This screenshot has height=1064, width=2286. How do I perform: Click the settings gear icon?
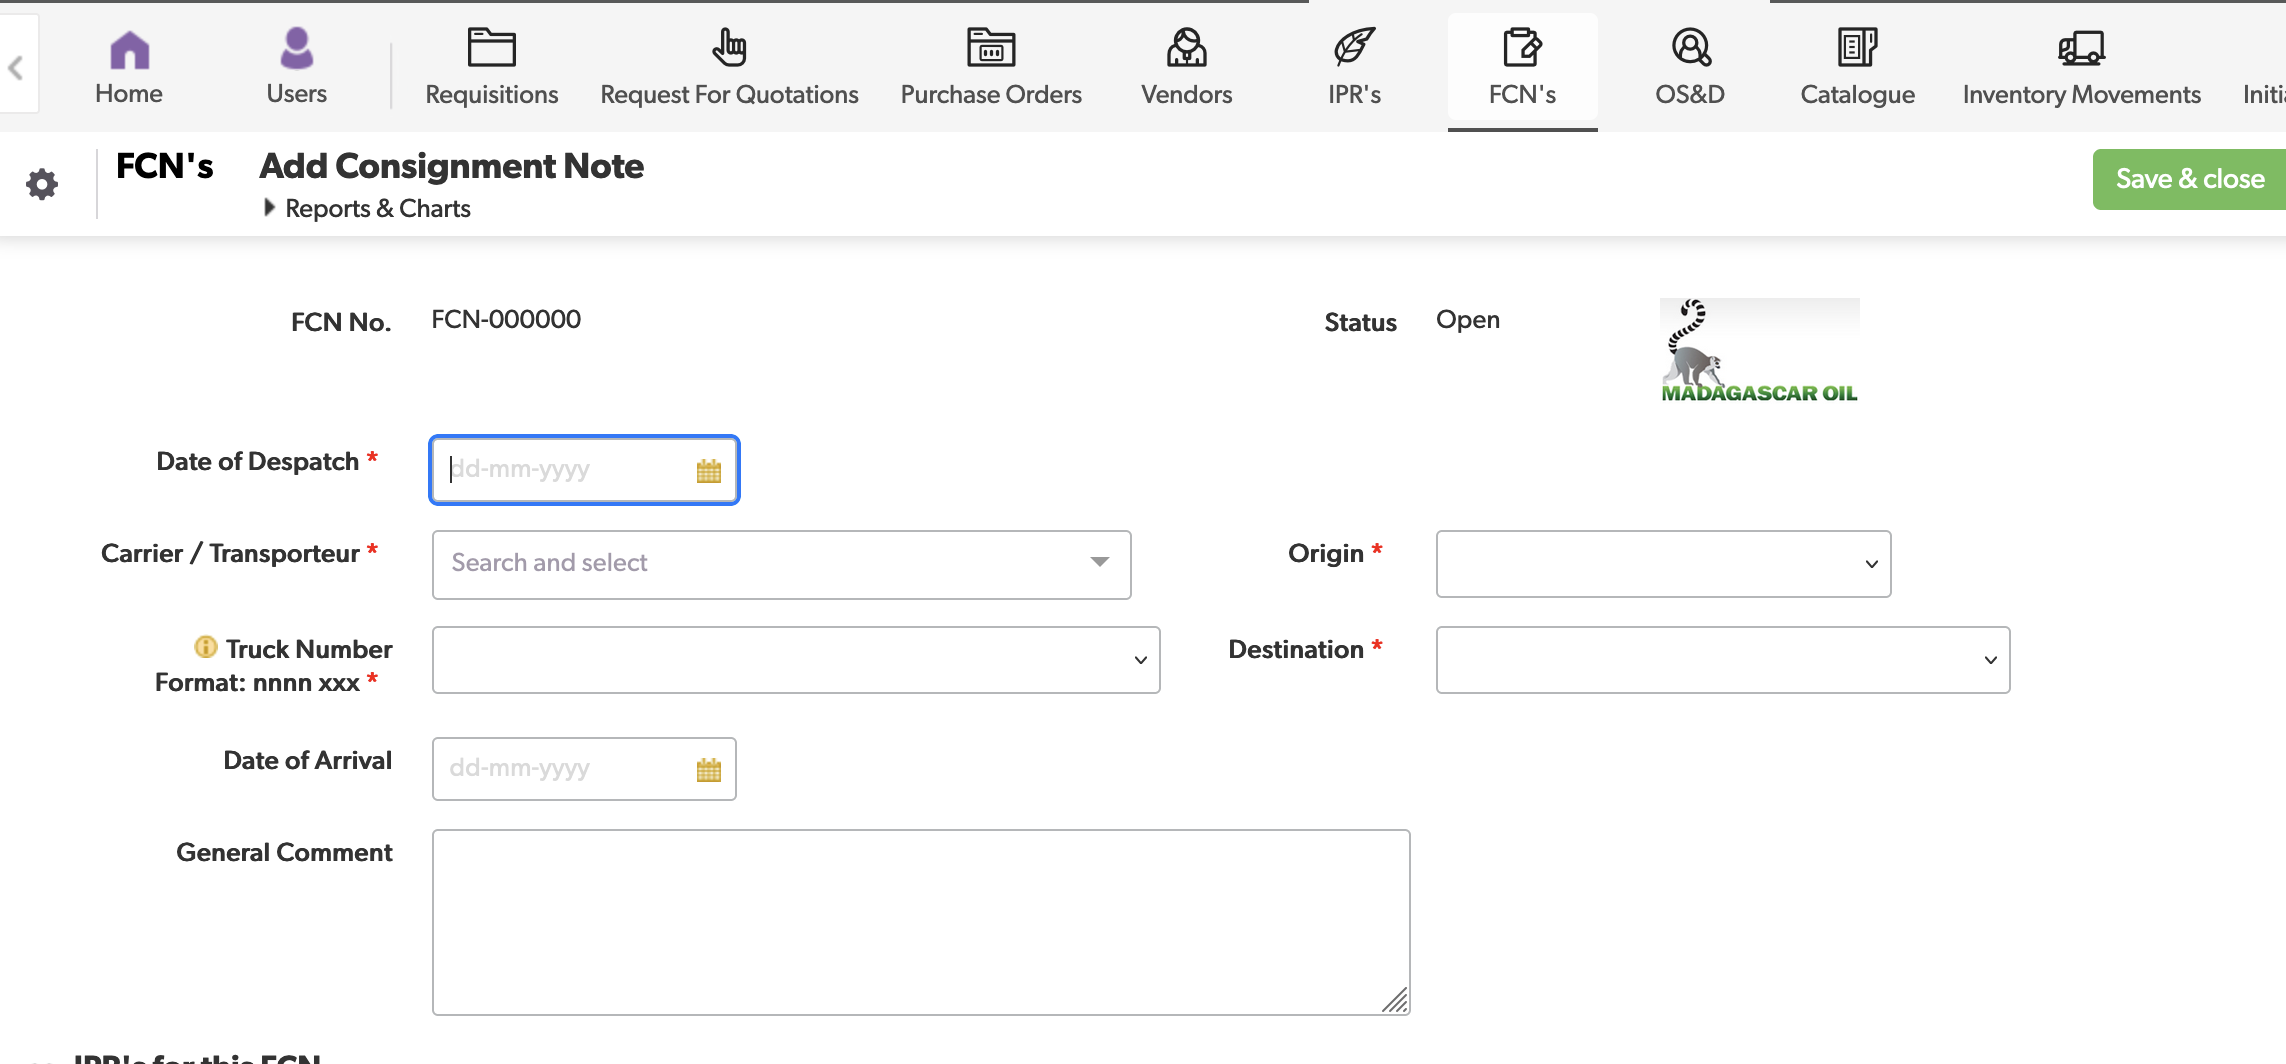(x=42, y=184)
